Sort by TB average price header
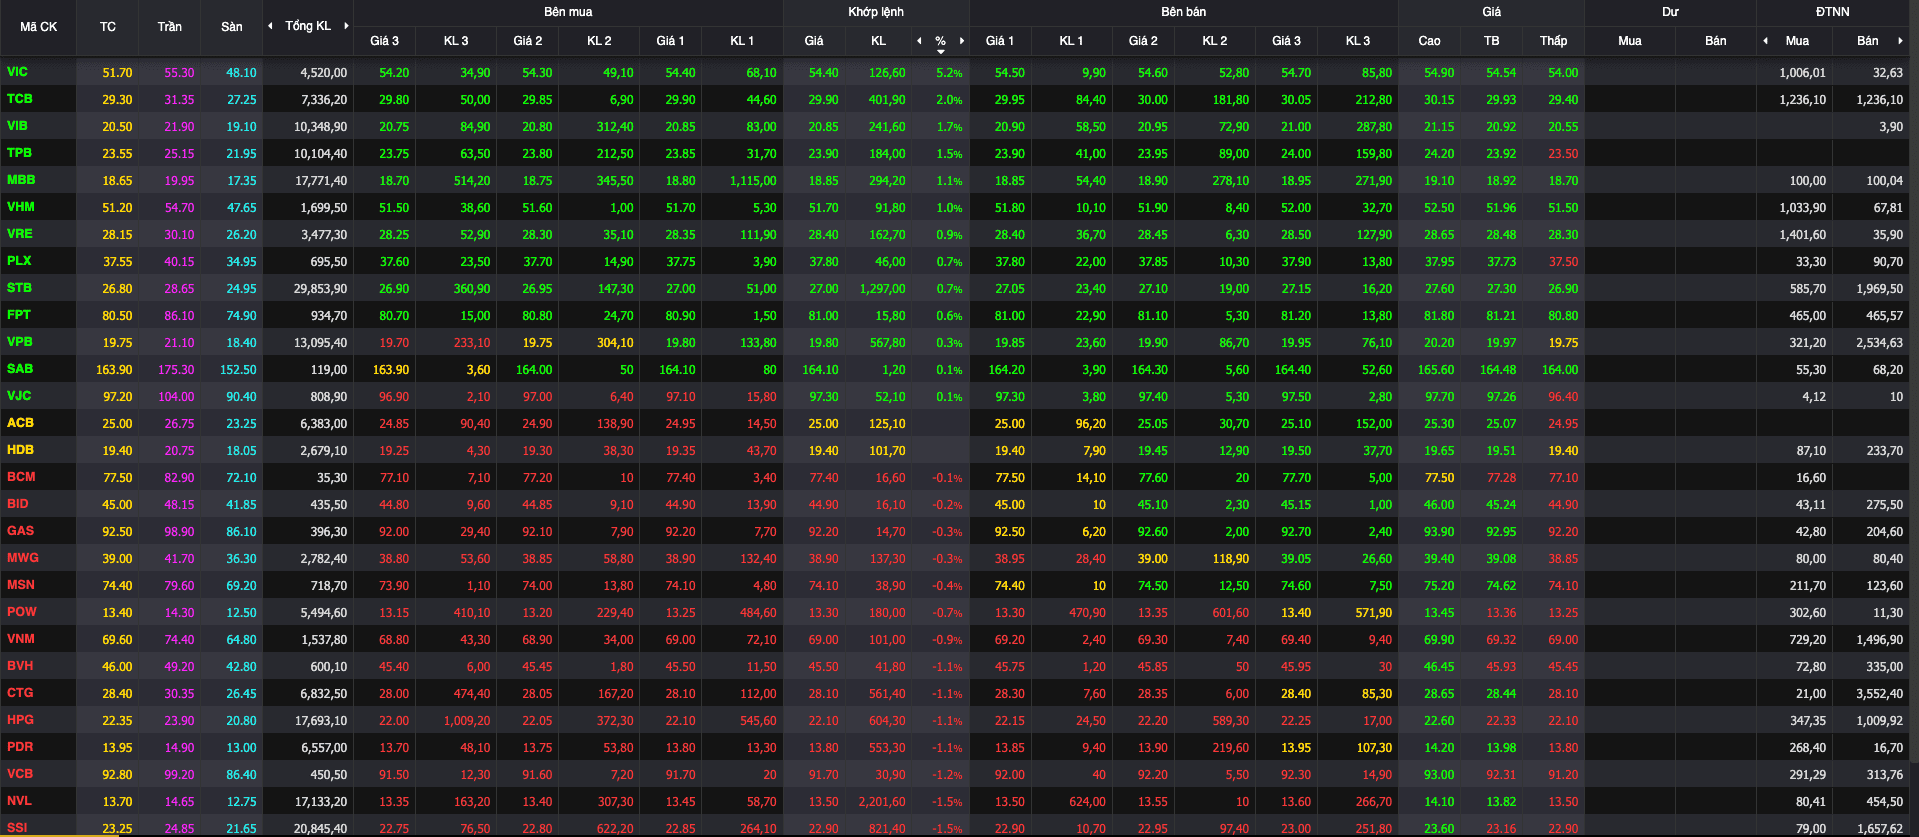Screen dimensions: 1919x837 [1492, 41]
